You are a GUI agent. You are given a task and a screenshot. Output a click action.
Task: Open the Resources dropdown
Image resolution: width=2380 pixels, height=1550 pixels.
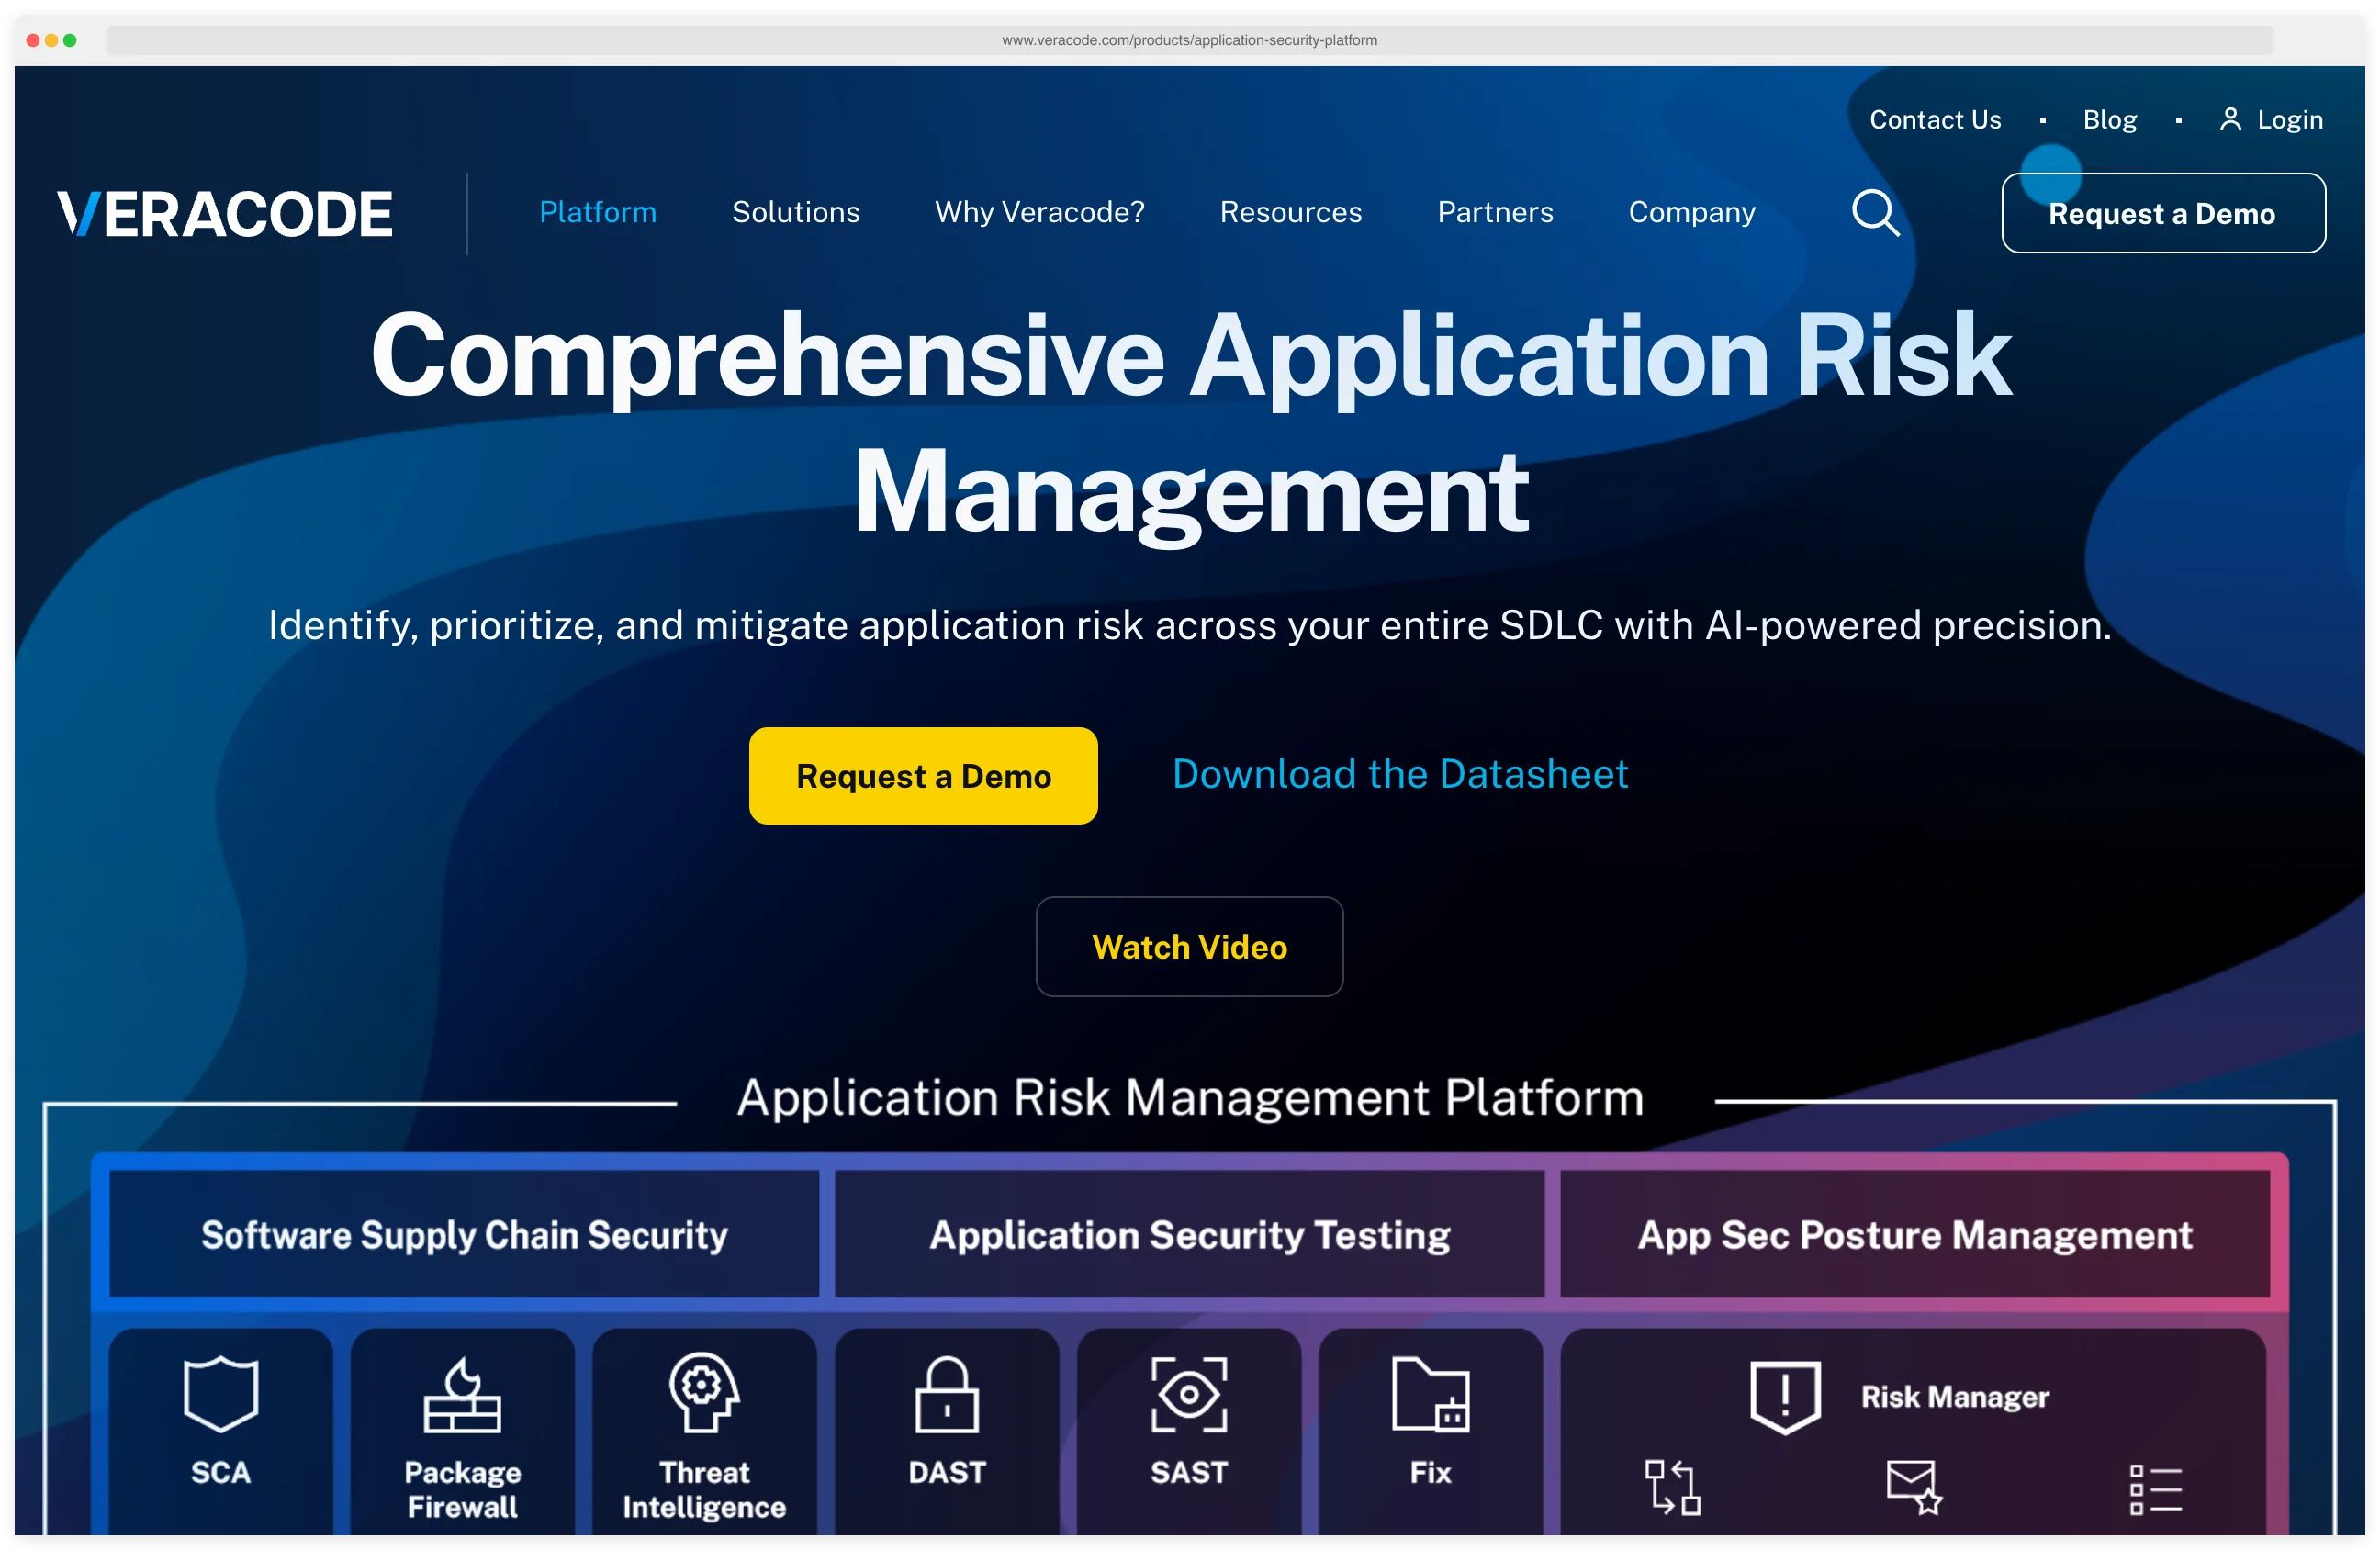coord(1290,212)
